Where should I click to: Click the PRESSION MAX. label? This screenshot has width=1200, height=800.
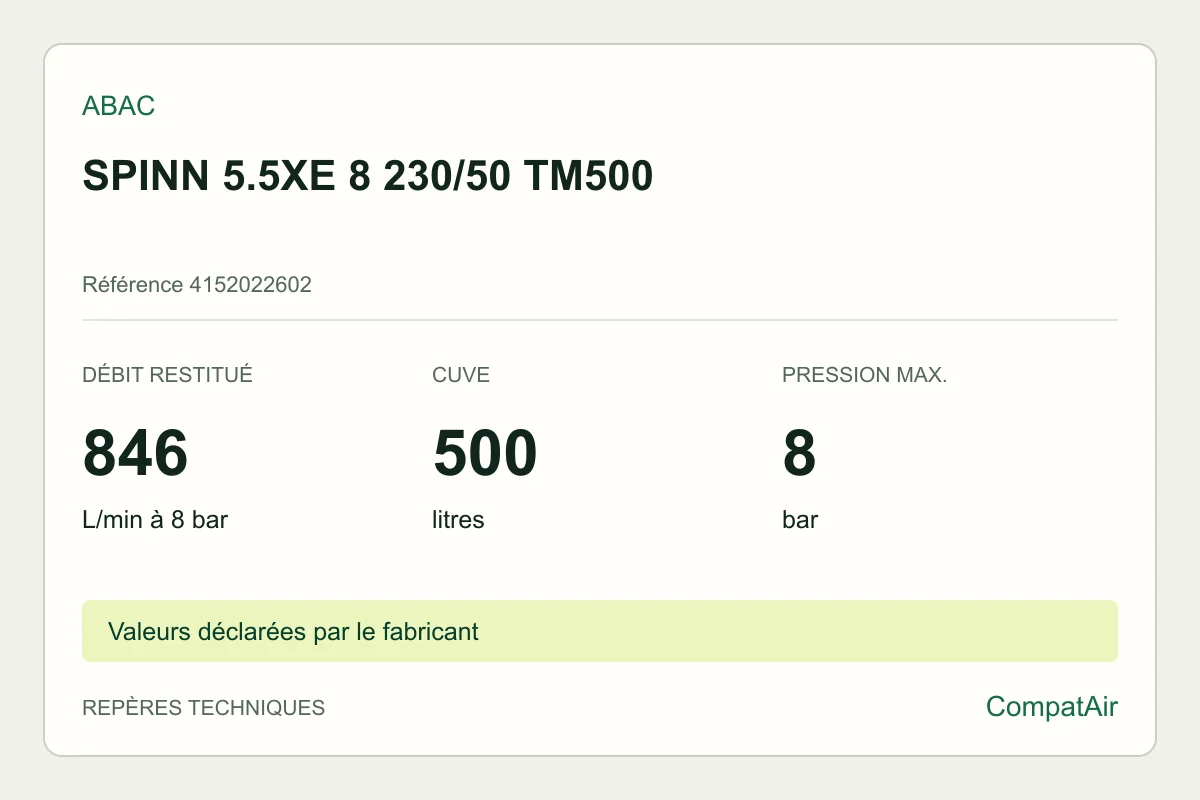864,375
